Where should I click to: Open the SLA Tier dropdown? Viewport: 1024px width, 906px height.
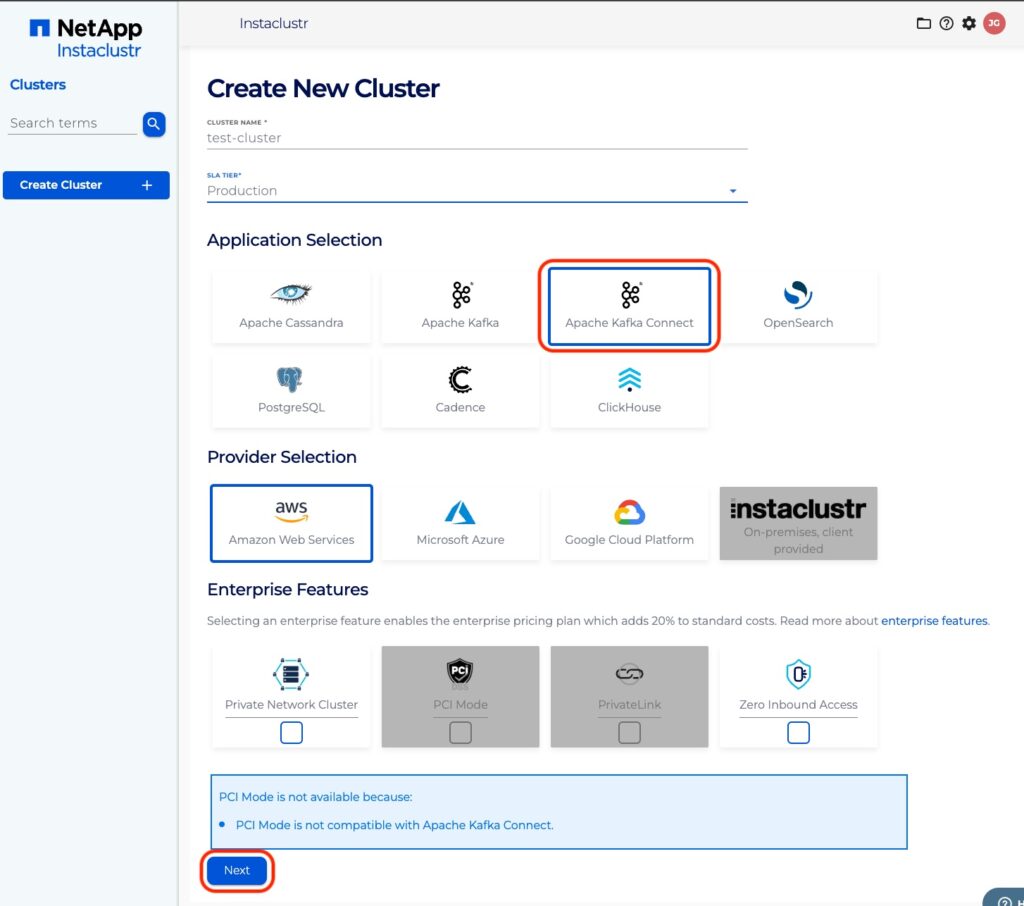coord(477,191)
